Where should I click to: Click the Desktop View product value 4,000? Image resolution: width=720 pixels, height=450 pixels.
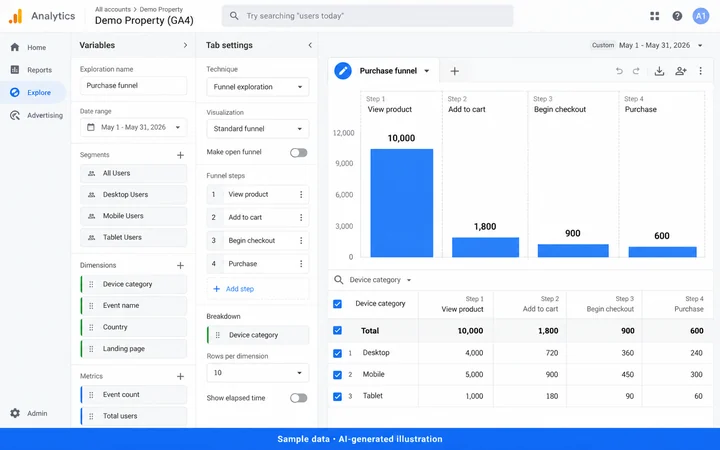click(474, 353)
